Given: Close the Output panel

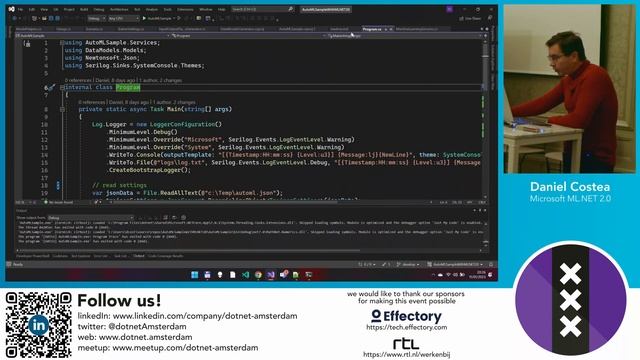Looking at the screenshot, I should (485, 210).
